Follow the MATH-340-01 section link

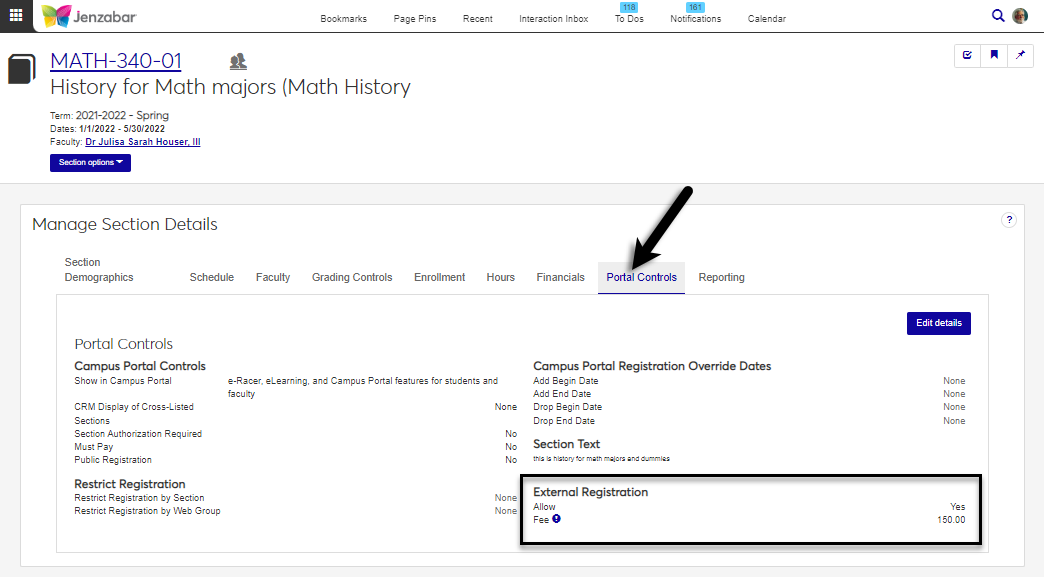pyautogui.click(x=116, y=62)
